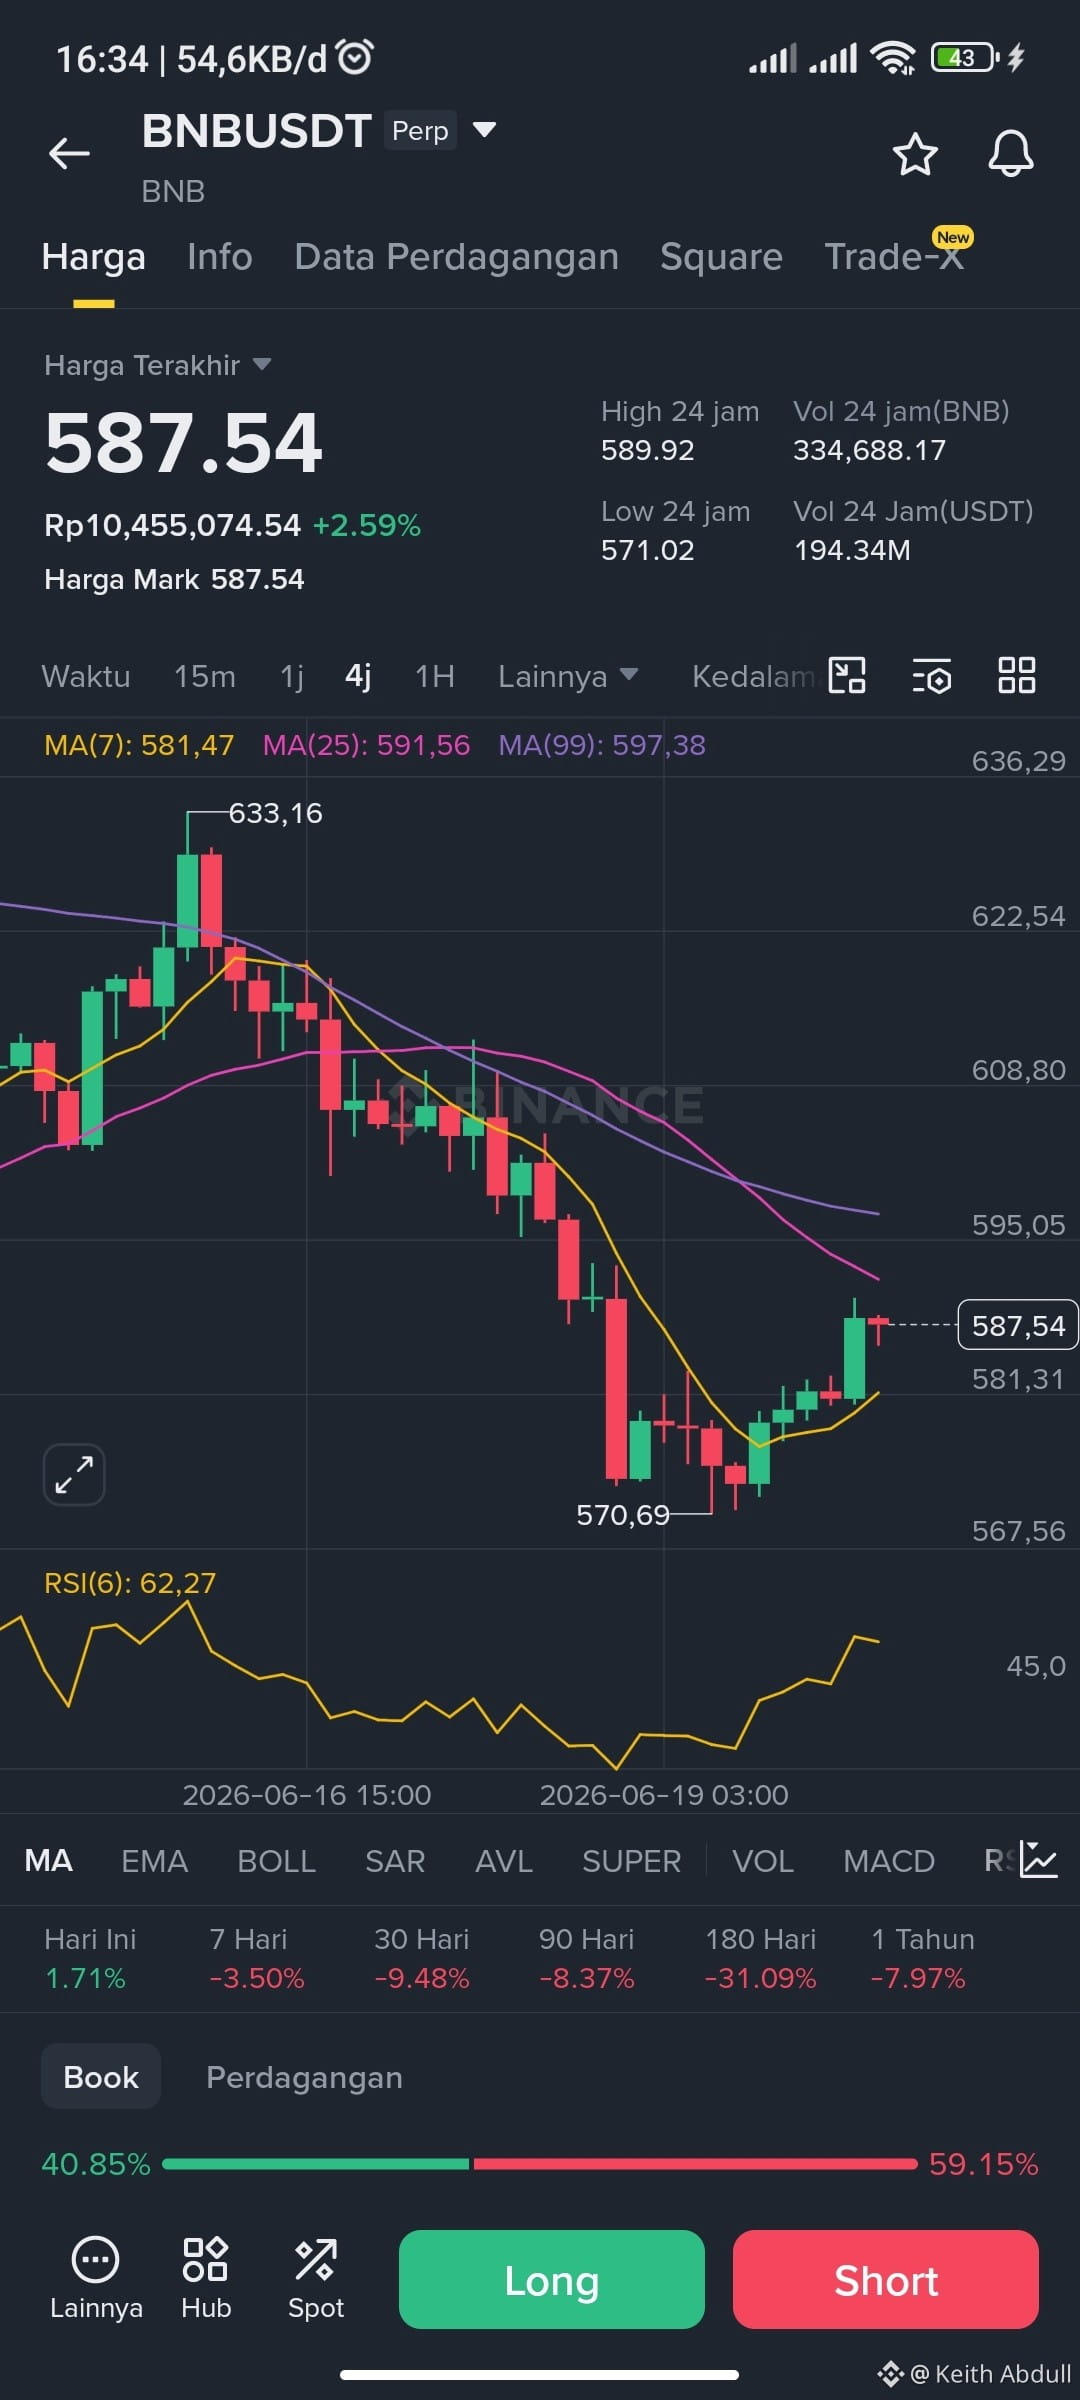Open the Square tab
1080x2400 pixels.
(721, 257)
